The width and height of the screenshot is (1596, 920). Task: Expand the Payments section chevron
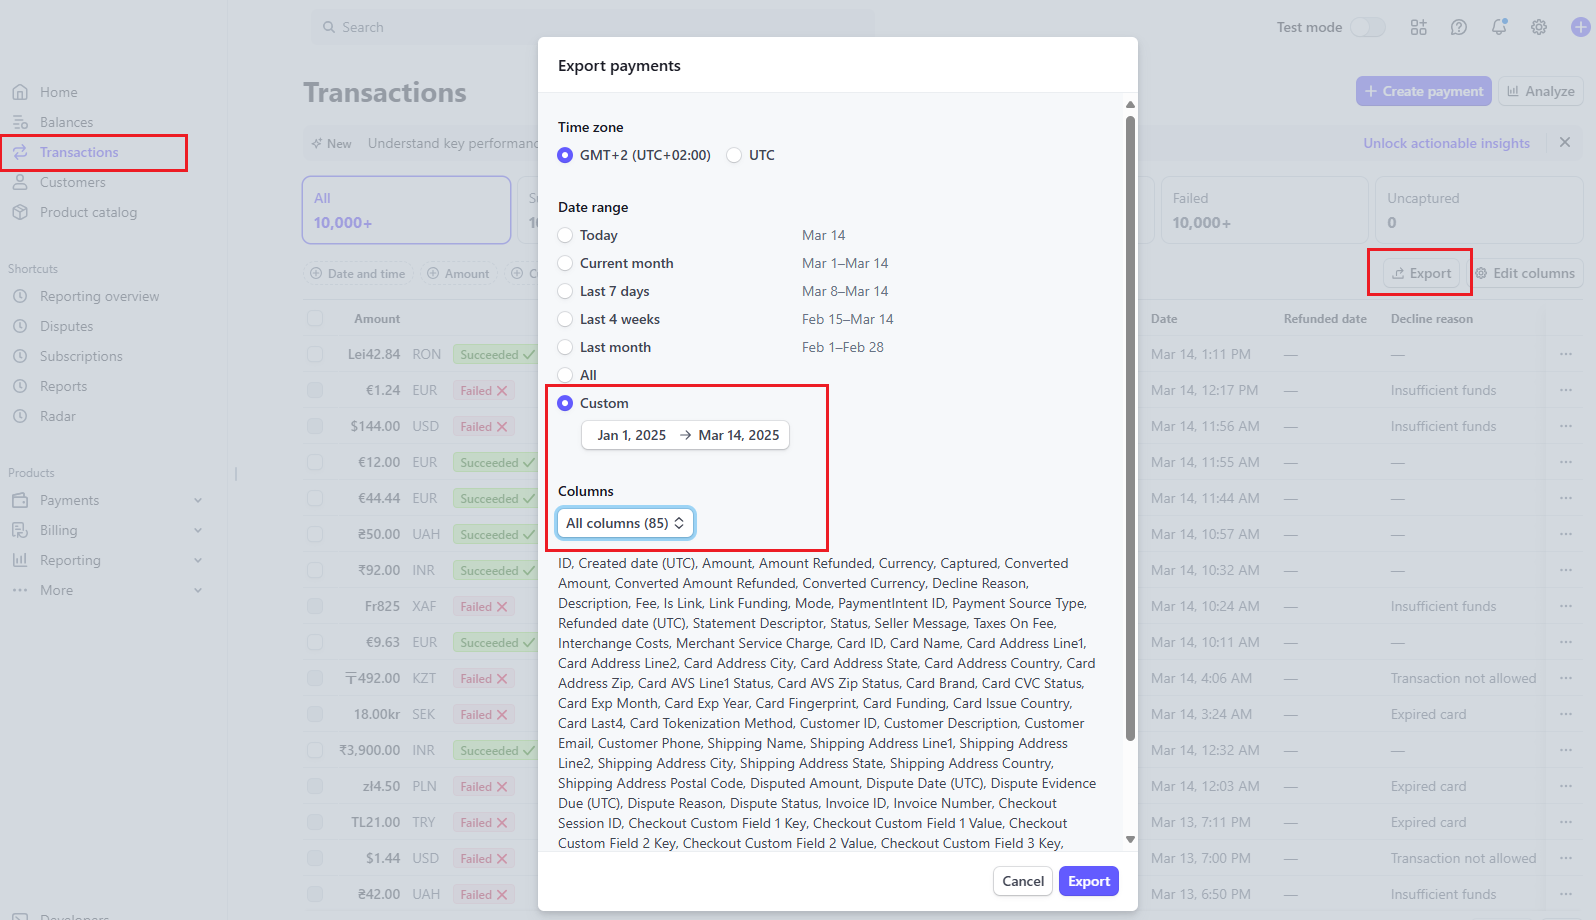pyautogui.click(x=198, y=500)
